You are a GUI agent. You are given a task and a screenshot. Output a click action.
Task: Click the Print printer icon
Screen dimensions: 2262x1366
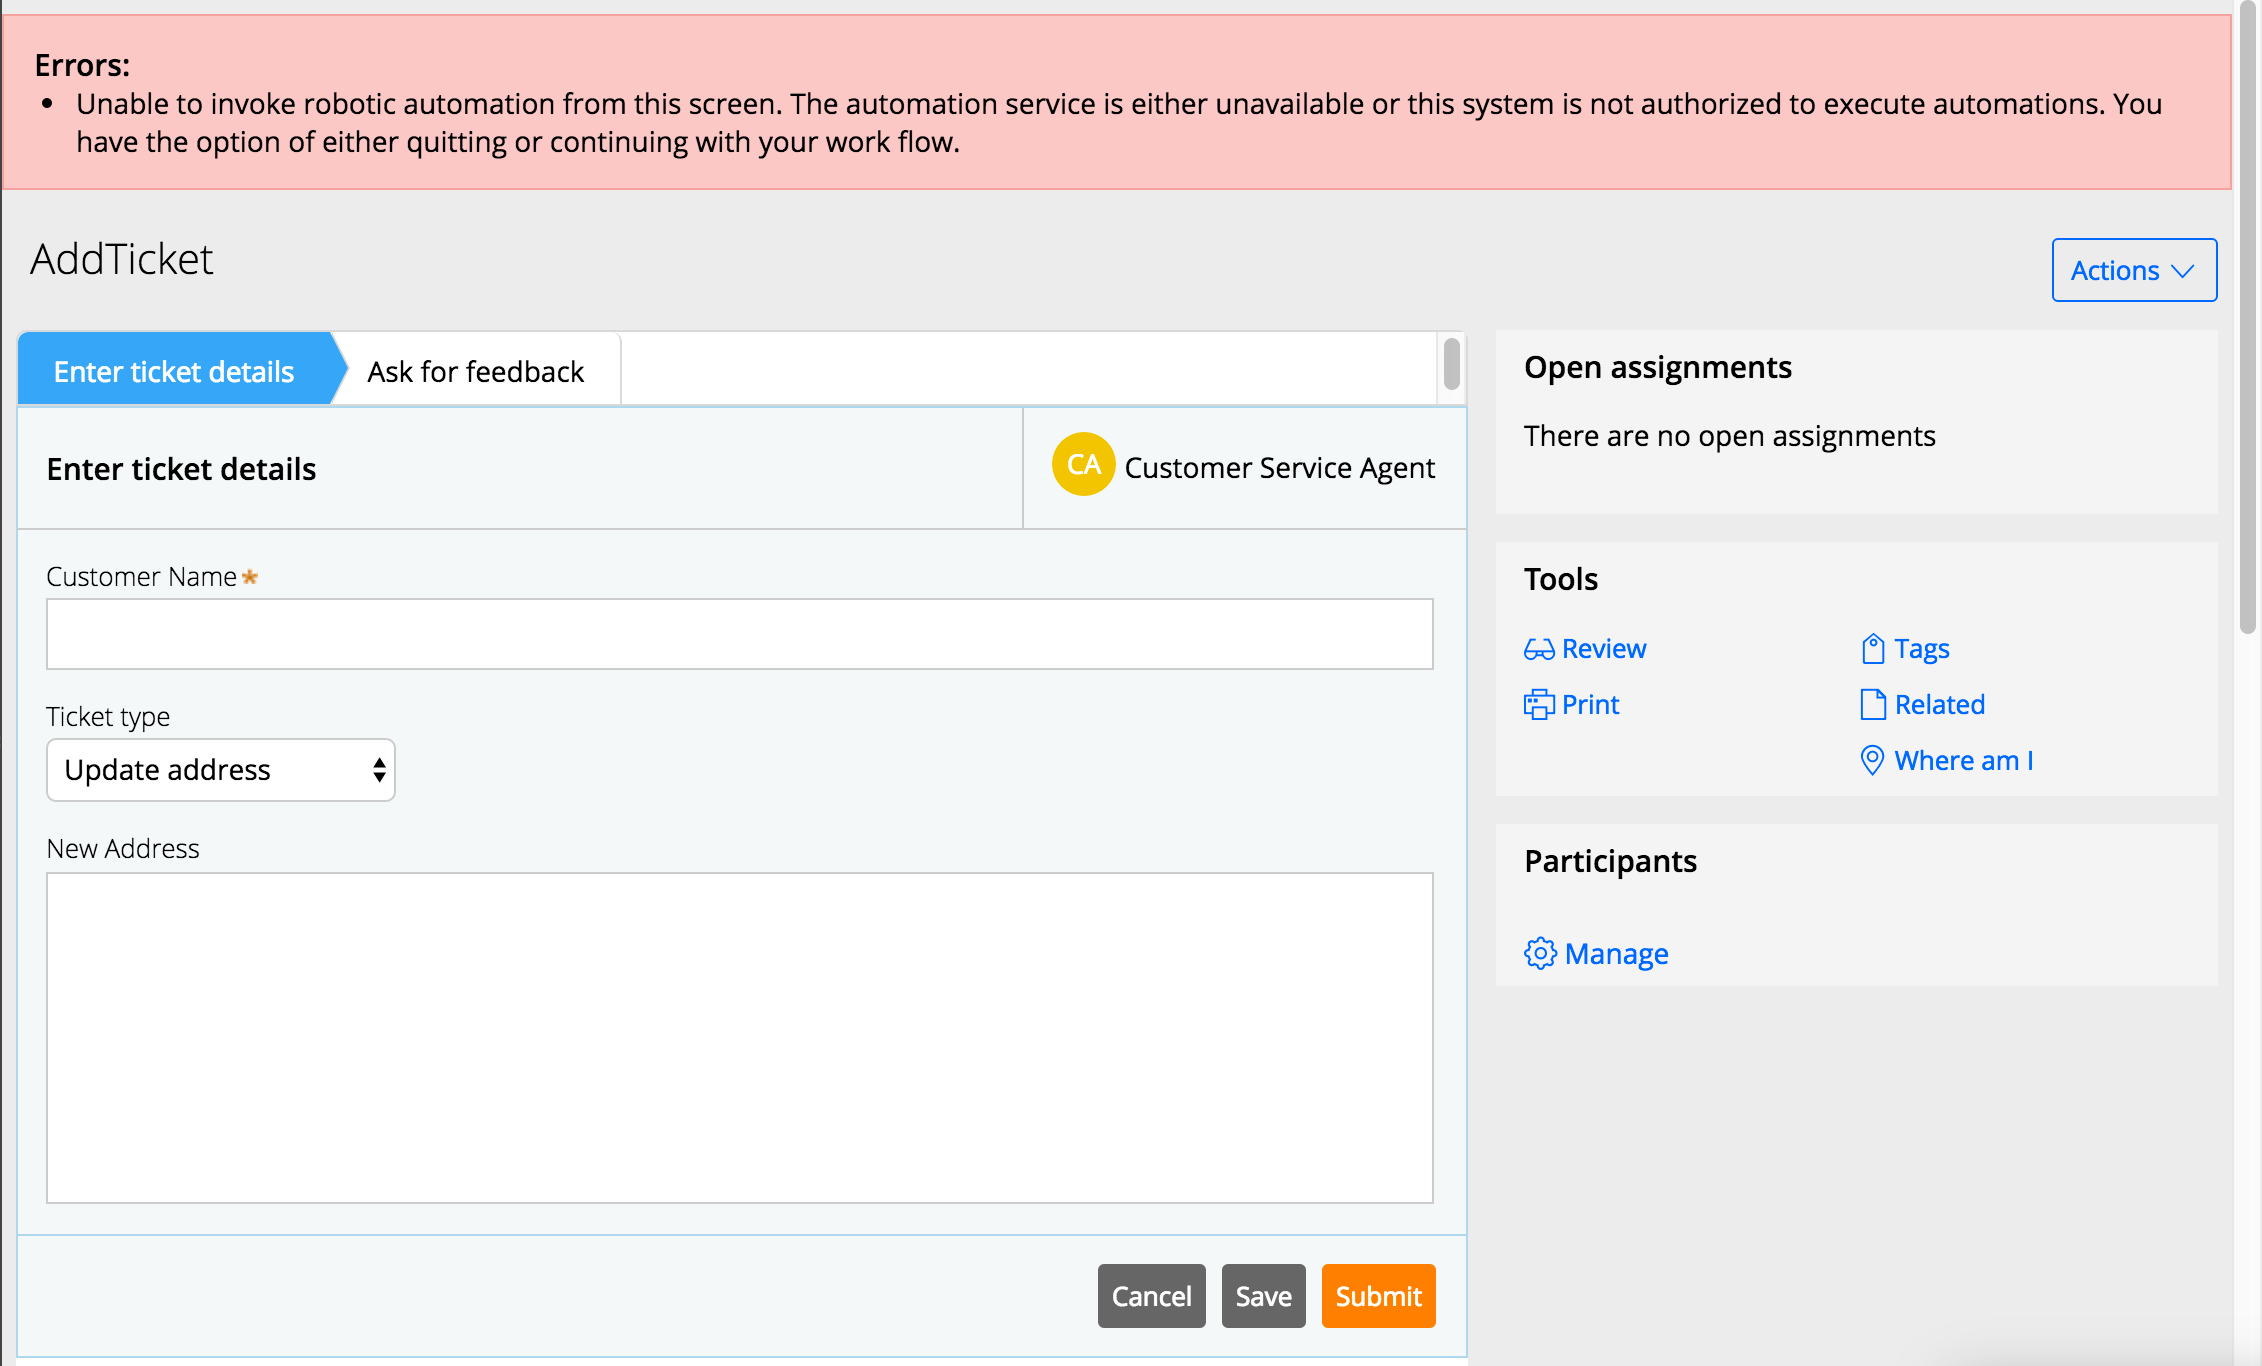pos(1538,705)
